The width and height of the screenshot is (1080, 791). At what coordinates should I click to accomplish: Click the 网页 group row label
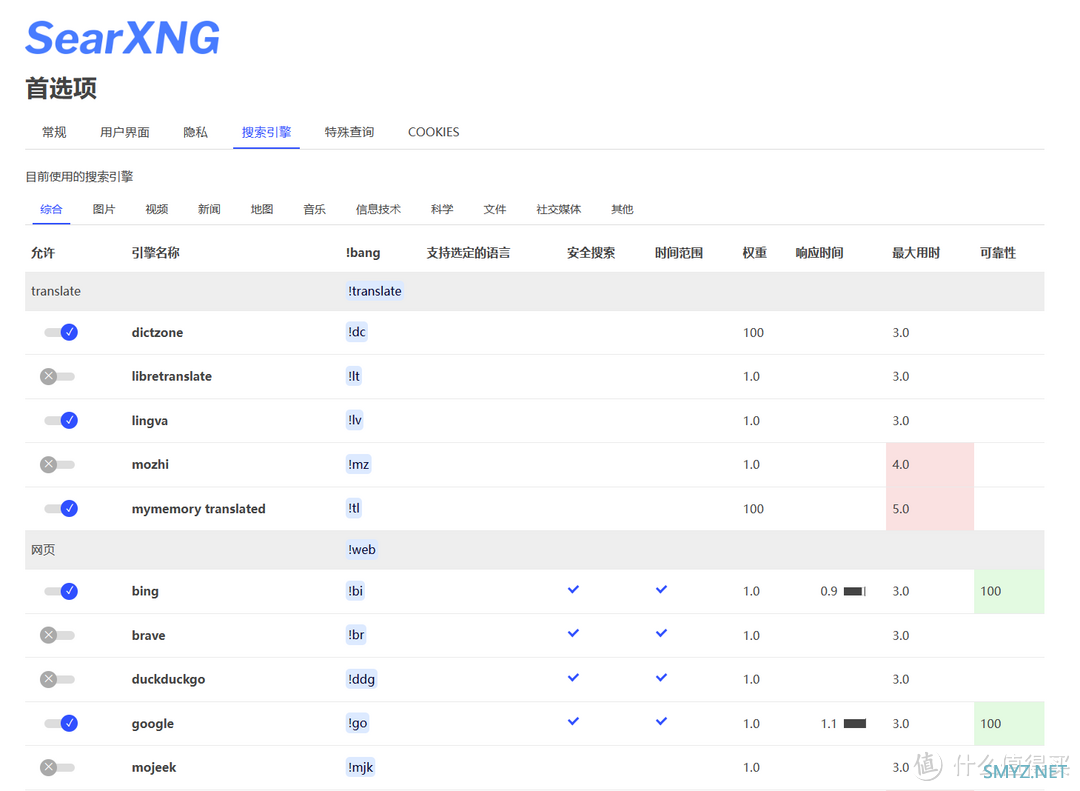[43, 550]
